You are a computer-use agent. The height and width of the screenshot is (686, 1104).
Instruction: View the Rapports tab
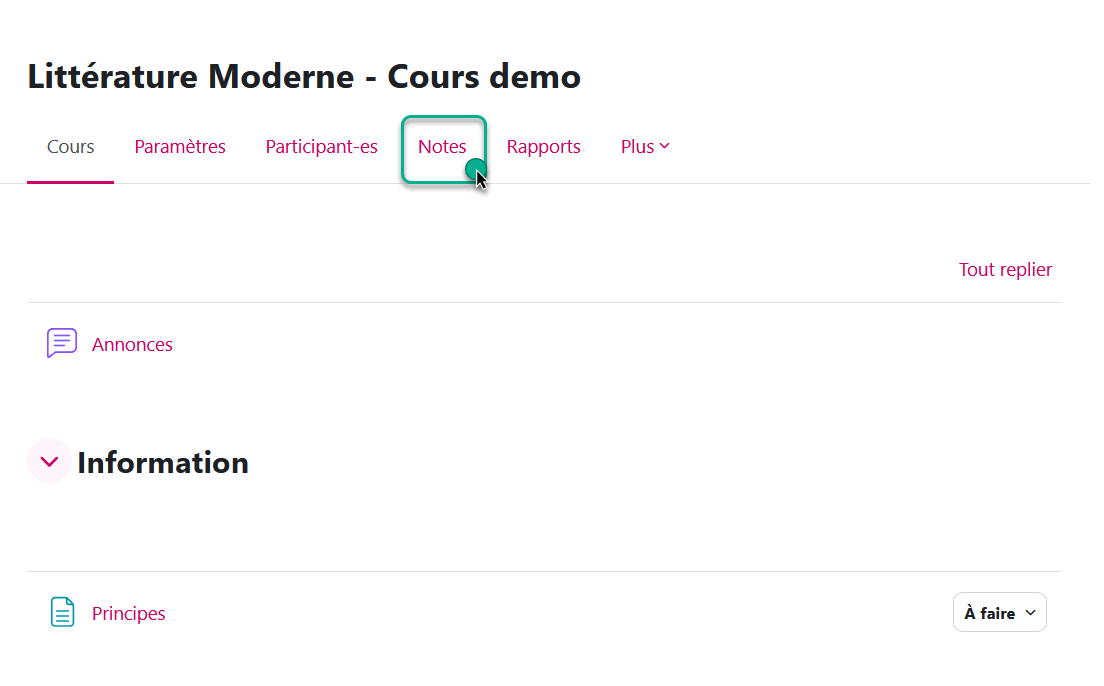point(543,147)
